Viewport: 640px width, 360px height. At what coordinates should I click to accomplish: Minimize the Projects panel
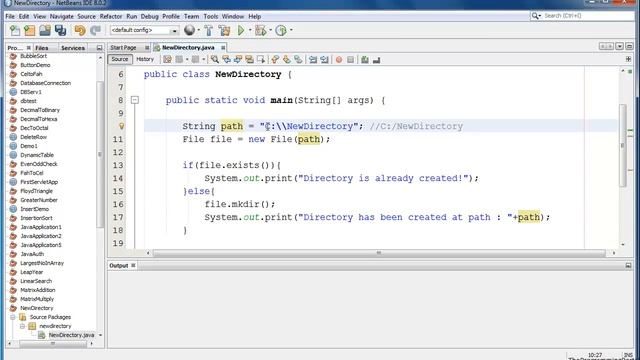tap(99, 48)
